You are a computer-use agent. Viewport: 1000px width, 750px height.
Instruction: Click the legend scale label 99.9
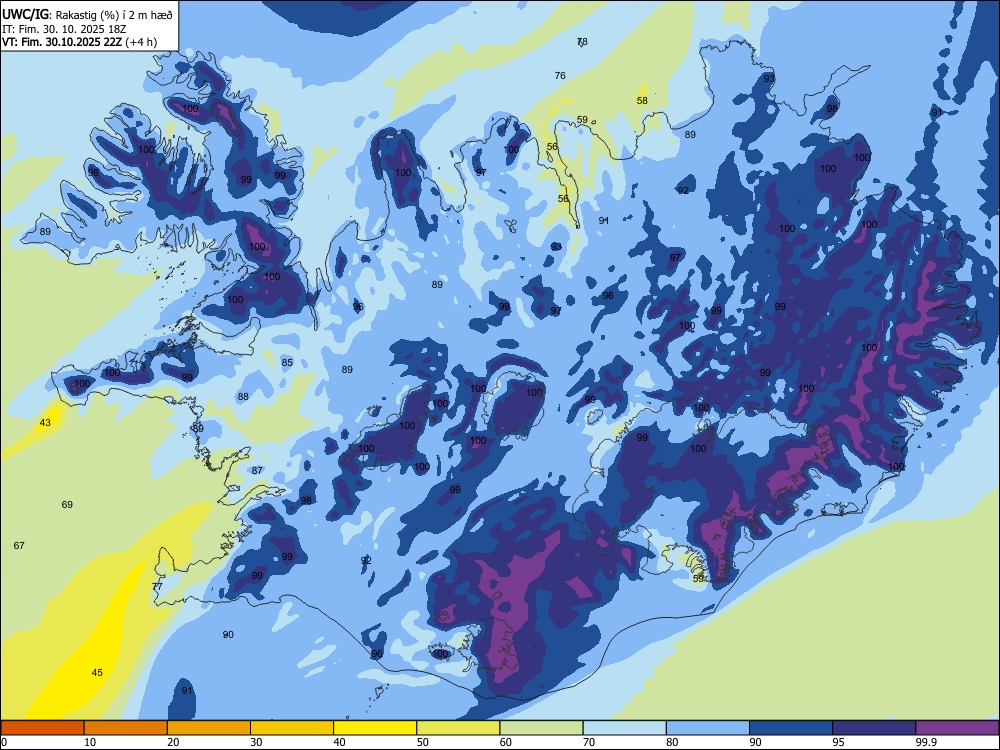point(927,742)
